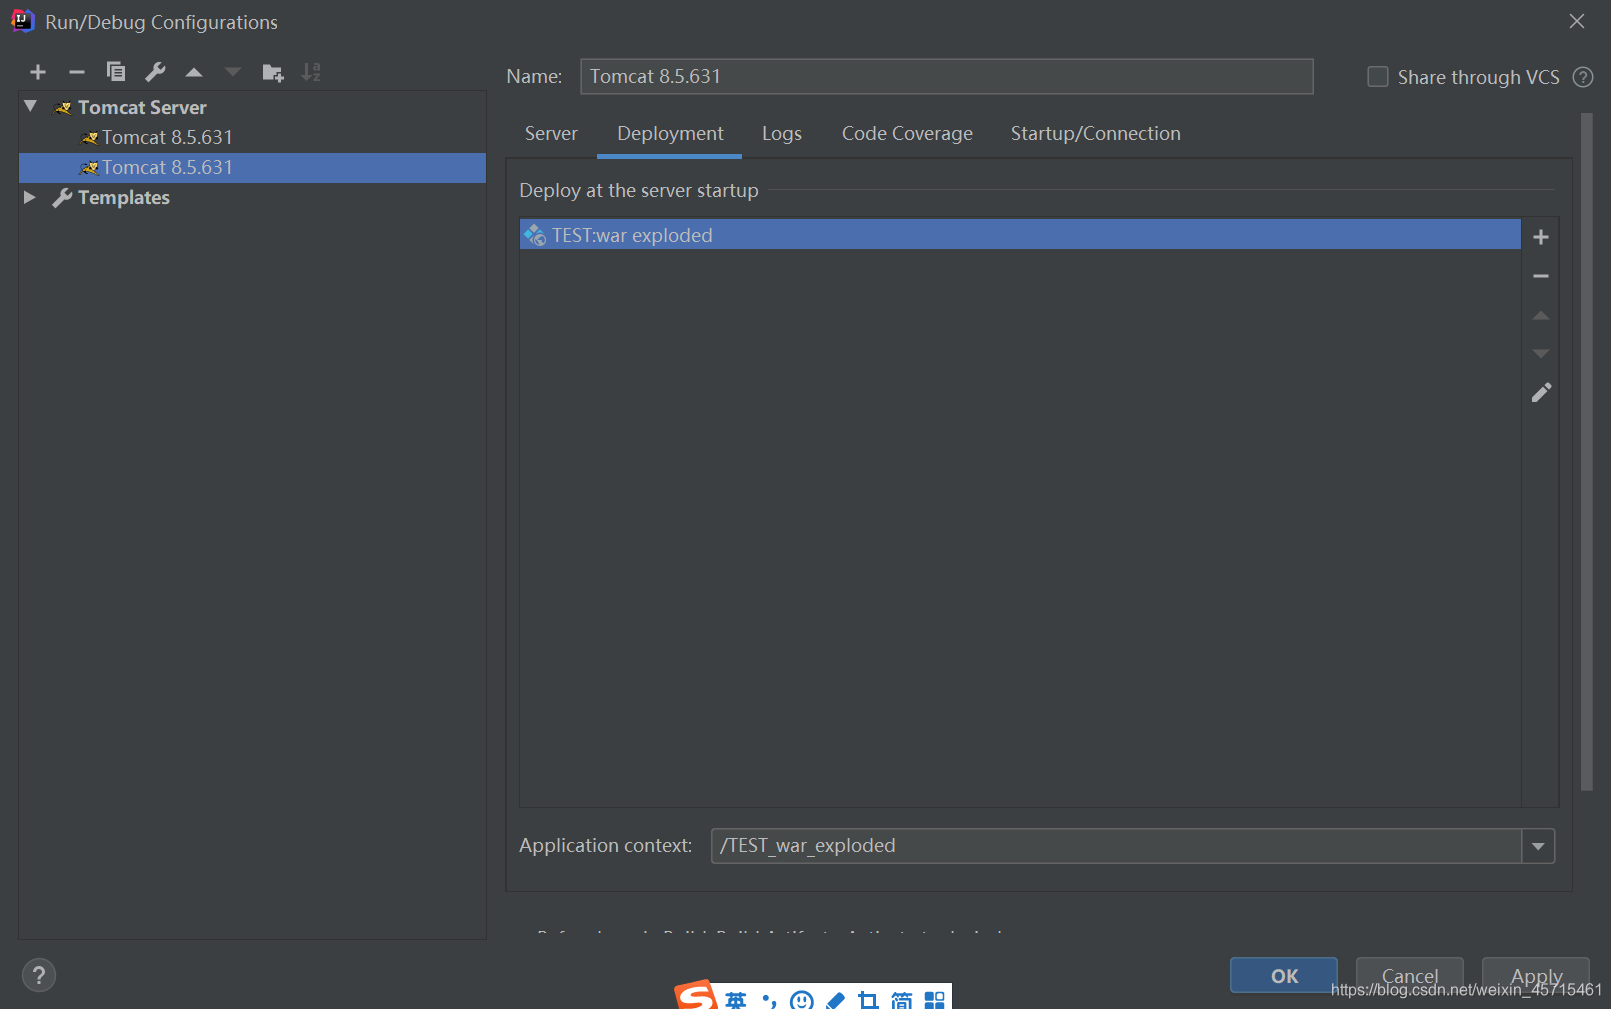Open the edit templates wrench tool
Viewport: 1611px width, 1009px height.
pyautogui.click(x=155, y=72)
